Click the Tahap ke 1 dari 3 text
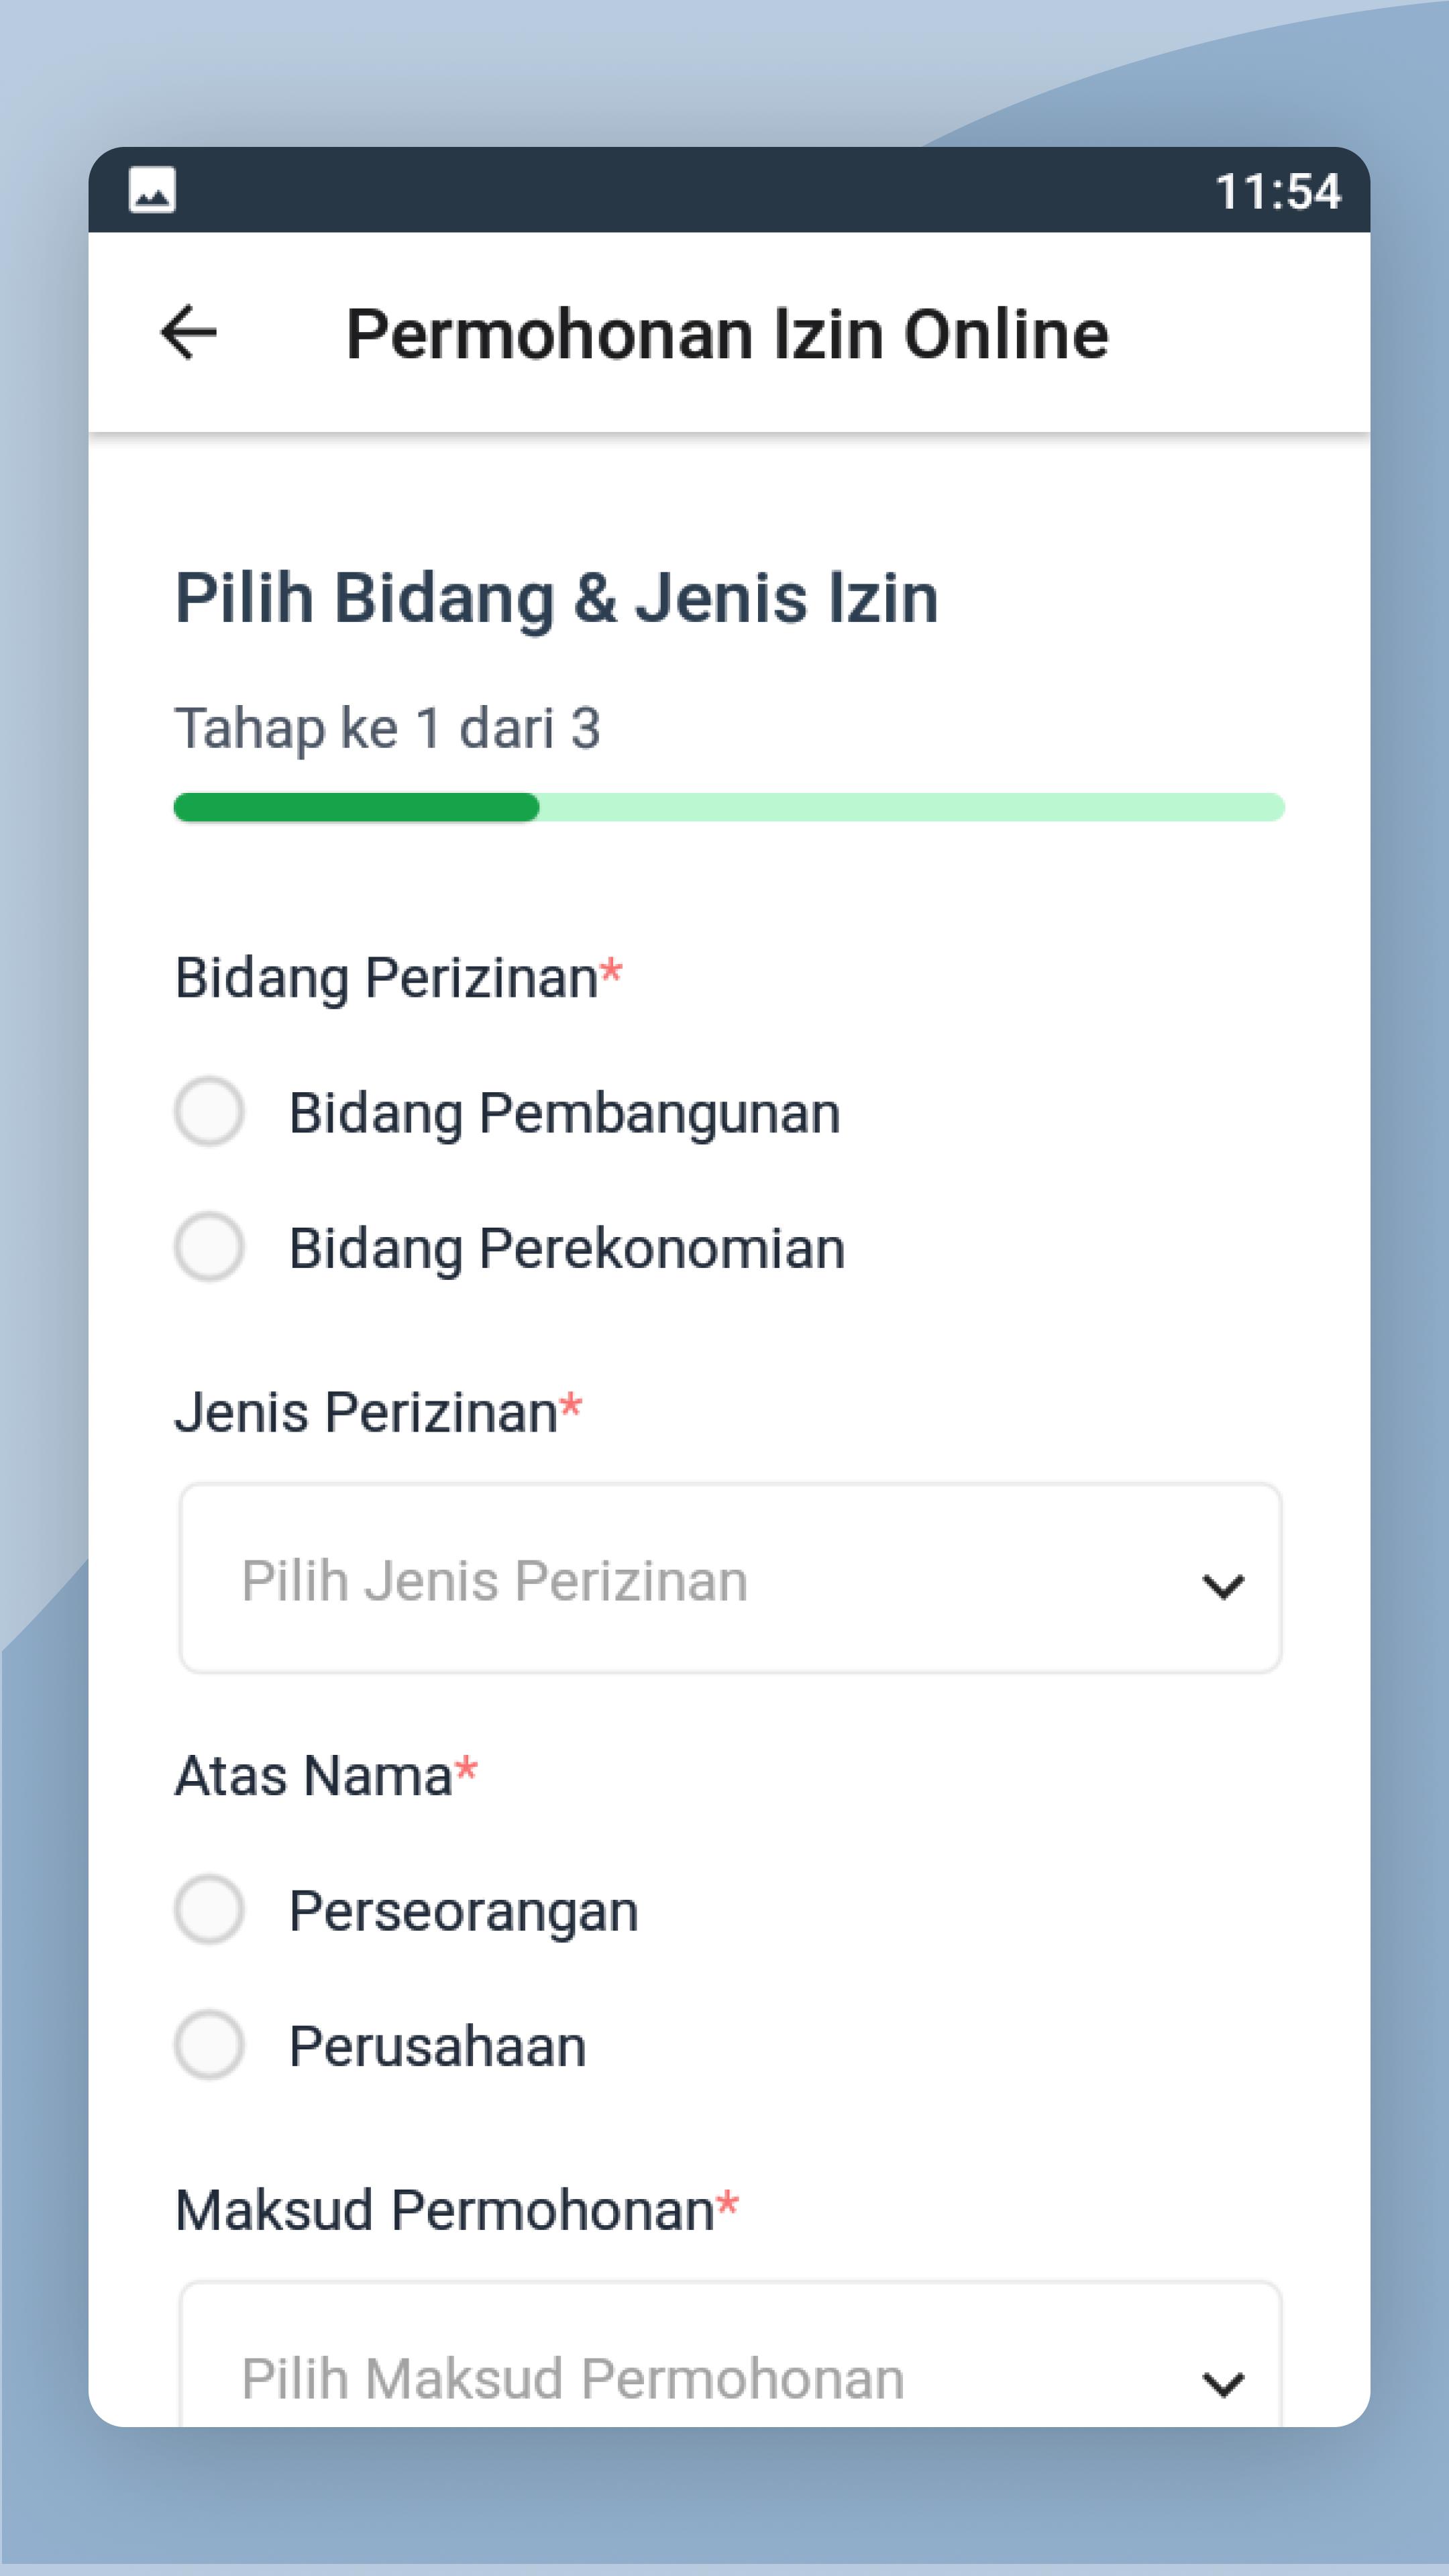Viewport: 1449px width, 2576px height. click(388, 728)
